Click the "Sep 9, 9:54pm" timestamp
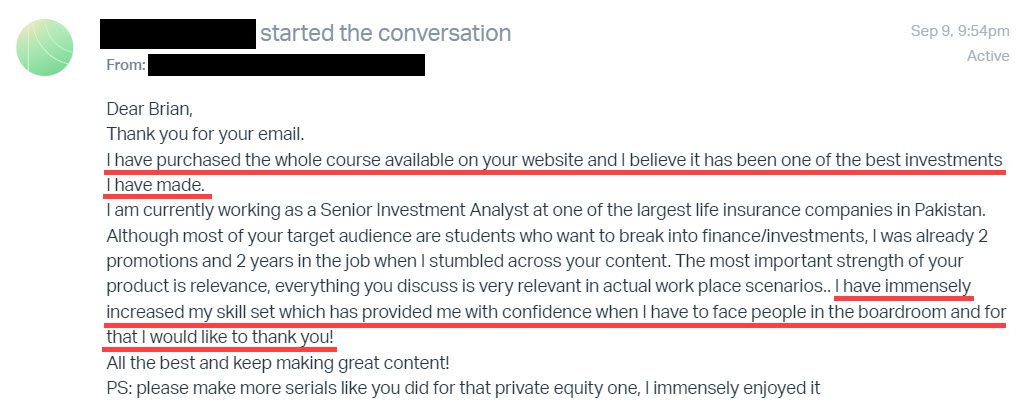 (959, 31)
